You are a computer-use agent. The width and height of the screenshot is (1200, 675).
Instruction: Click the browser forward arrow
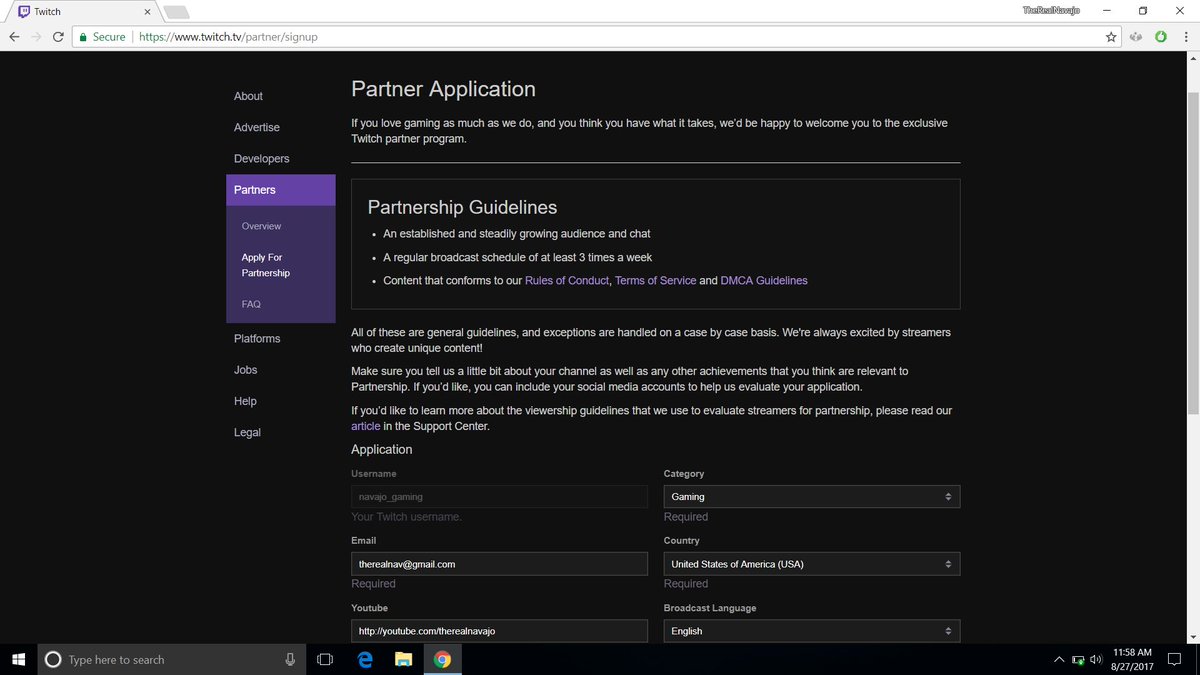pyautogui.click(x=37, y=37)
